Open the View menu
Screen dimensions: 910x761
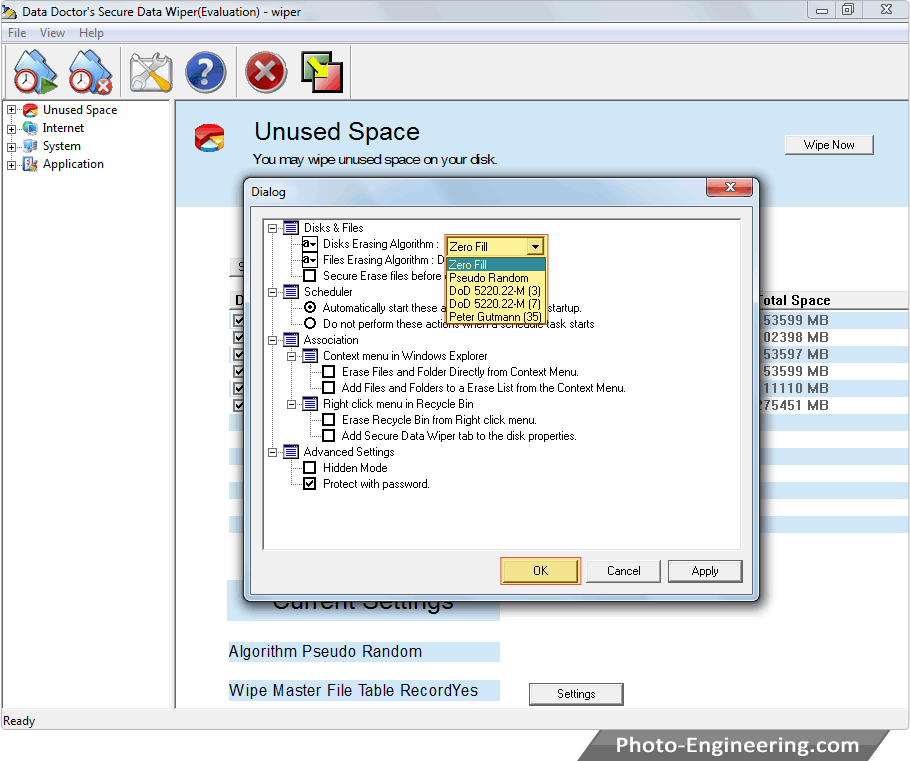point(52,33)
